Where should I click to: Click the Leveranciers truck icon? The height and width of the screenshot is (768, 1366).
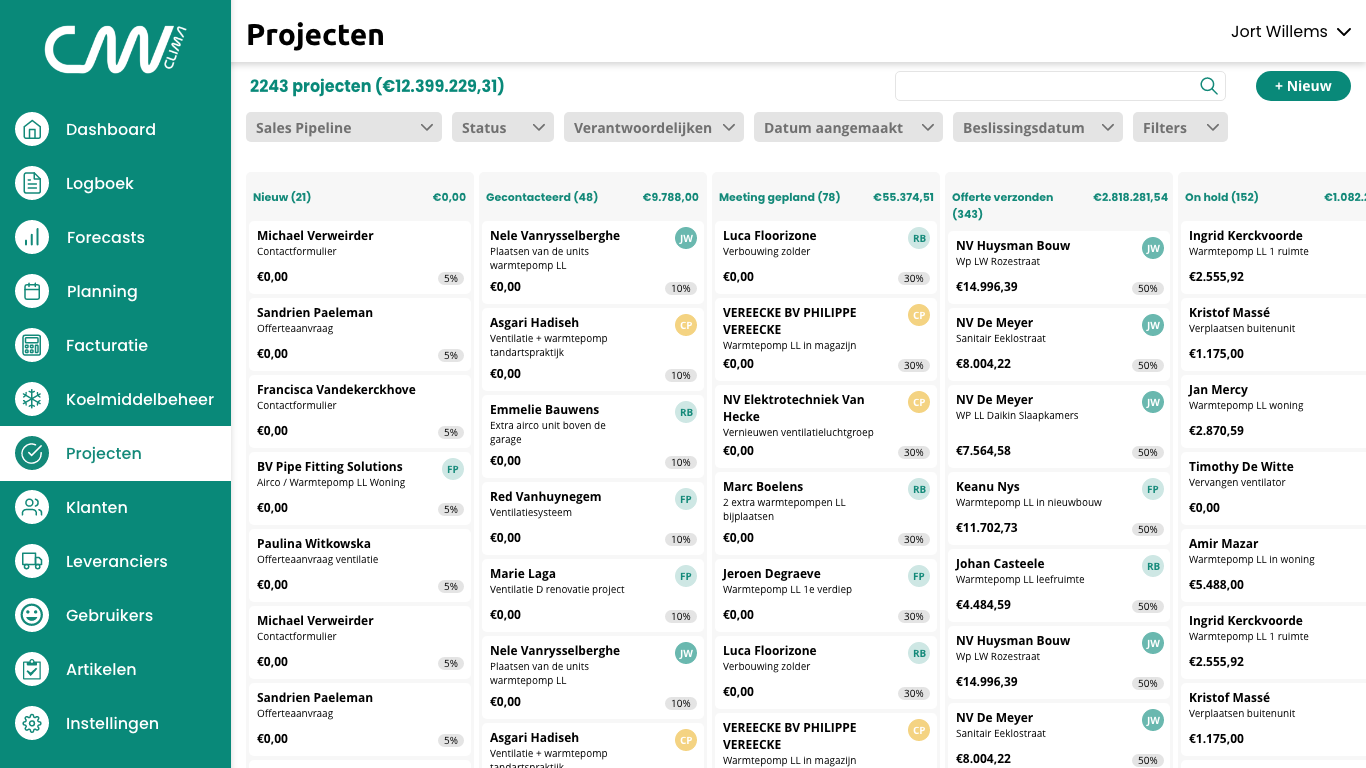[32, 561]
